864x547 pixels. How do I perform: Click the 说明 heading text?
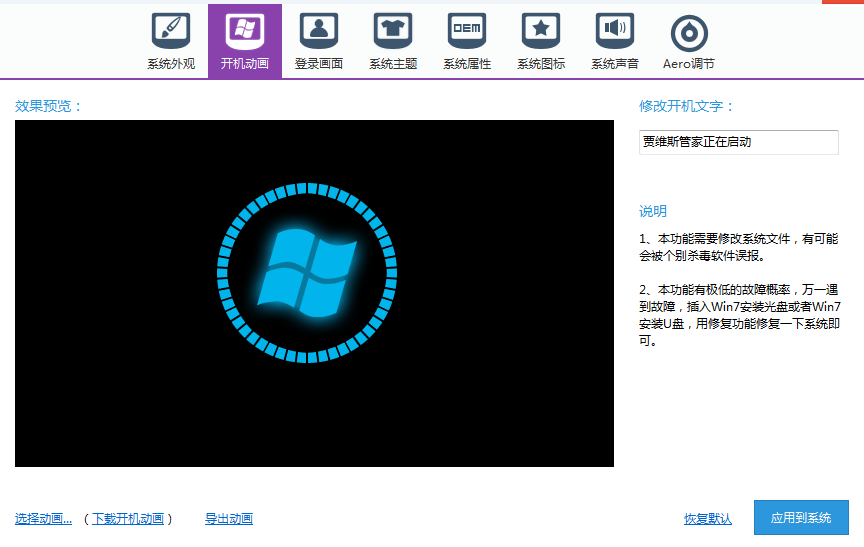click(652, 211)
